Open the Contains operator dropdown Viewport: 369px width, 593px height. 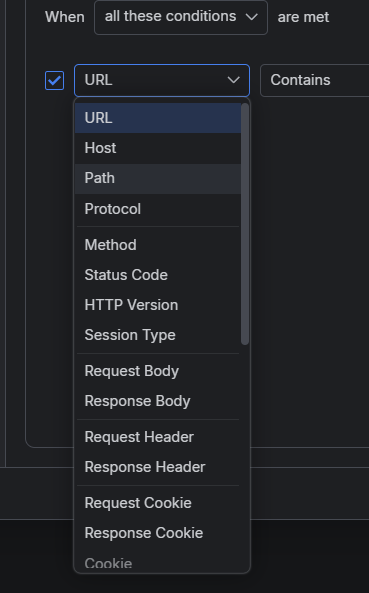[315, 80]
